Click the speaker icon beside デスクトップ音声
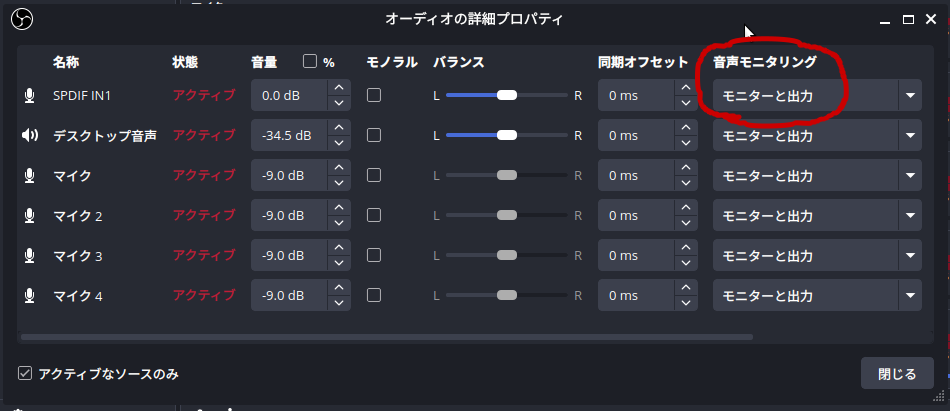Viewport: 950px width, 411px height. pyautogui.click(x=30, y=136)
